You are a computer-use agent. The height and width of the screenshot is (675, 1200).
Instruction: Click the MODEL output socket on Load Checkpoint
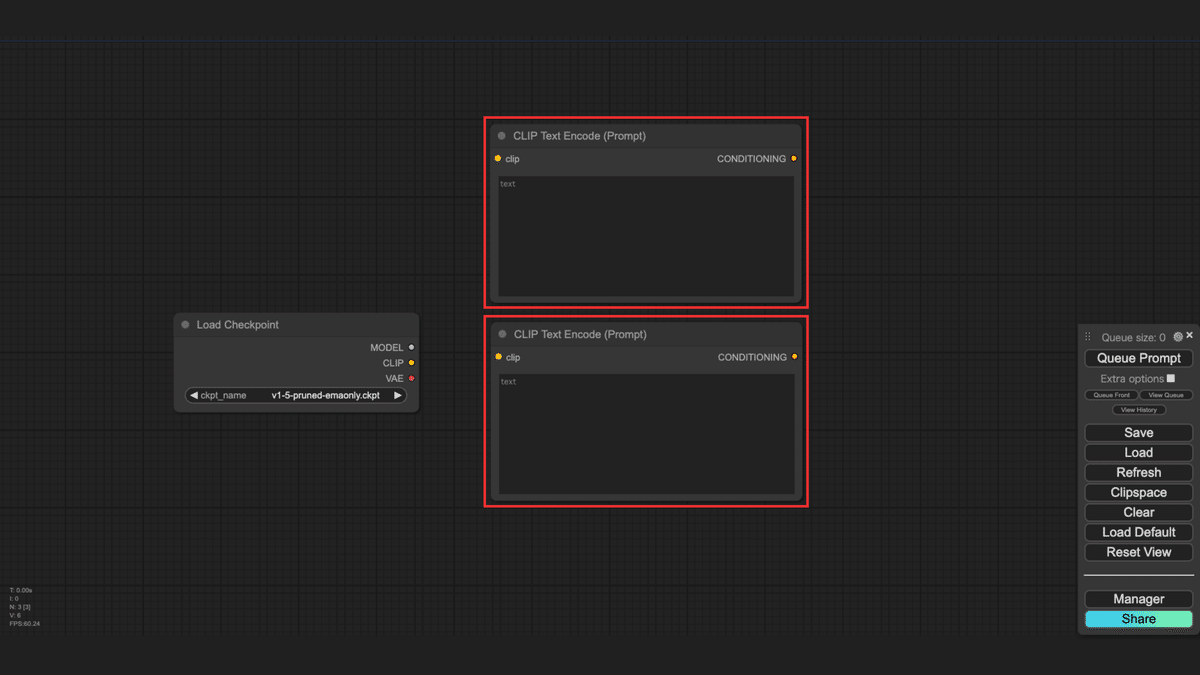coord(411,348)
